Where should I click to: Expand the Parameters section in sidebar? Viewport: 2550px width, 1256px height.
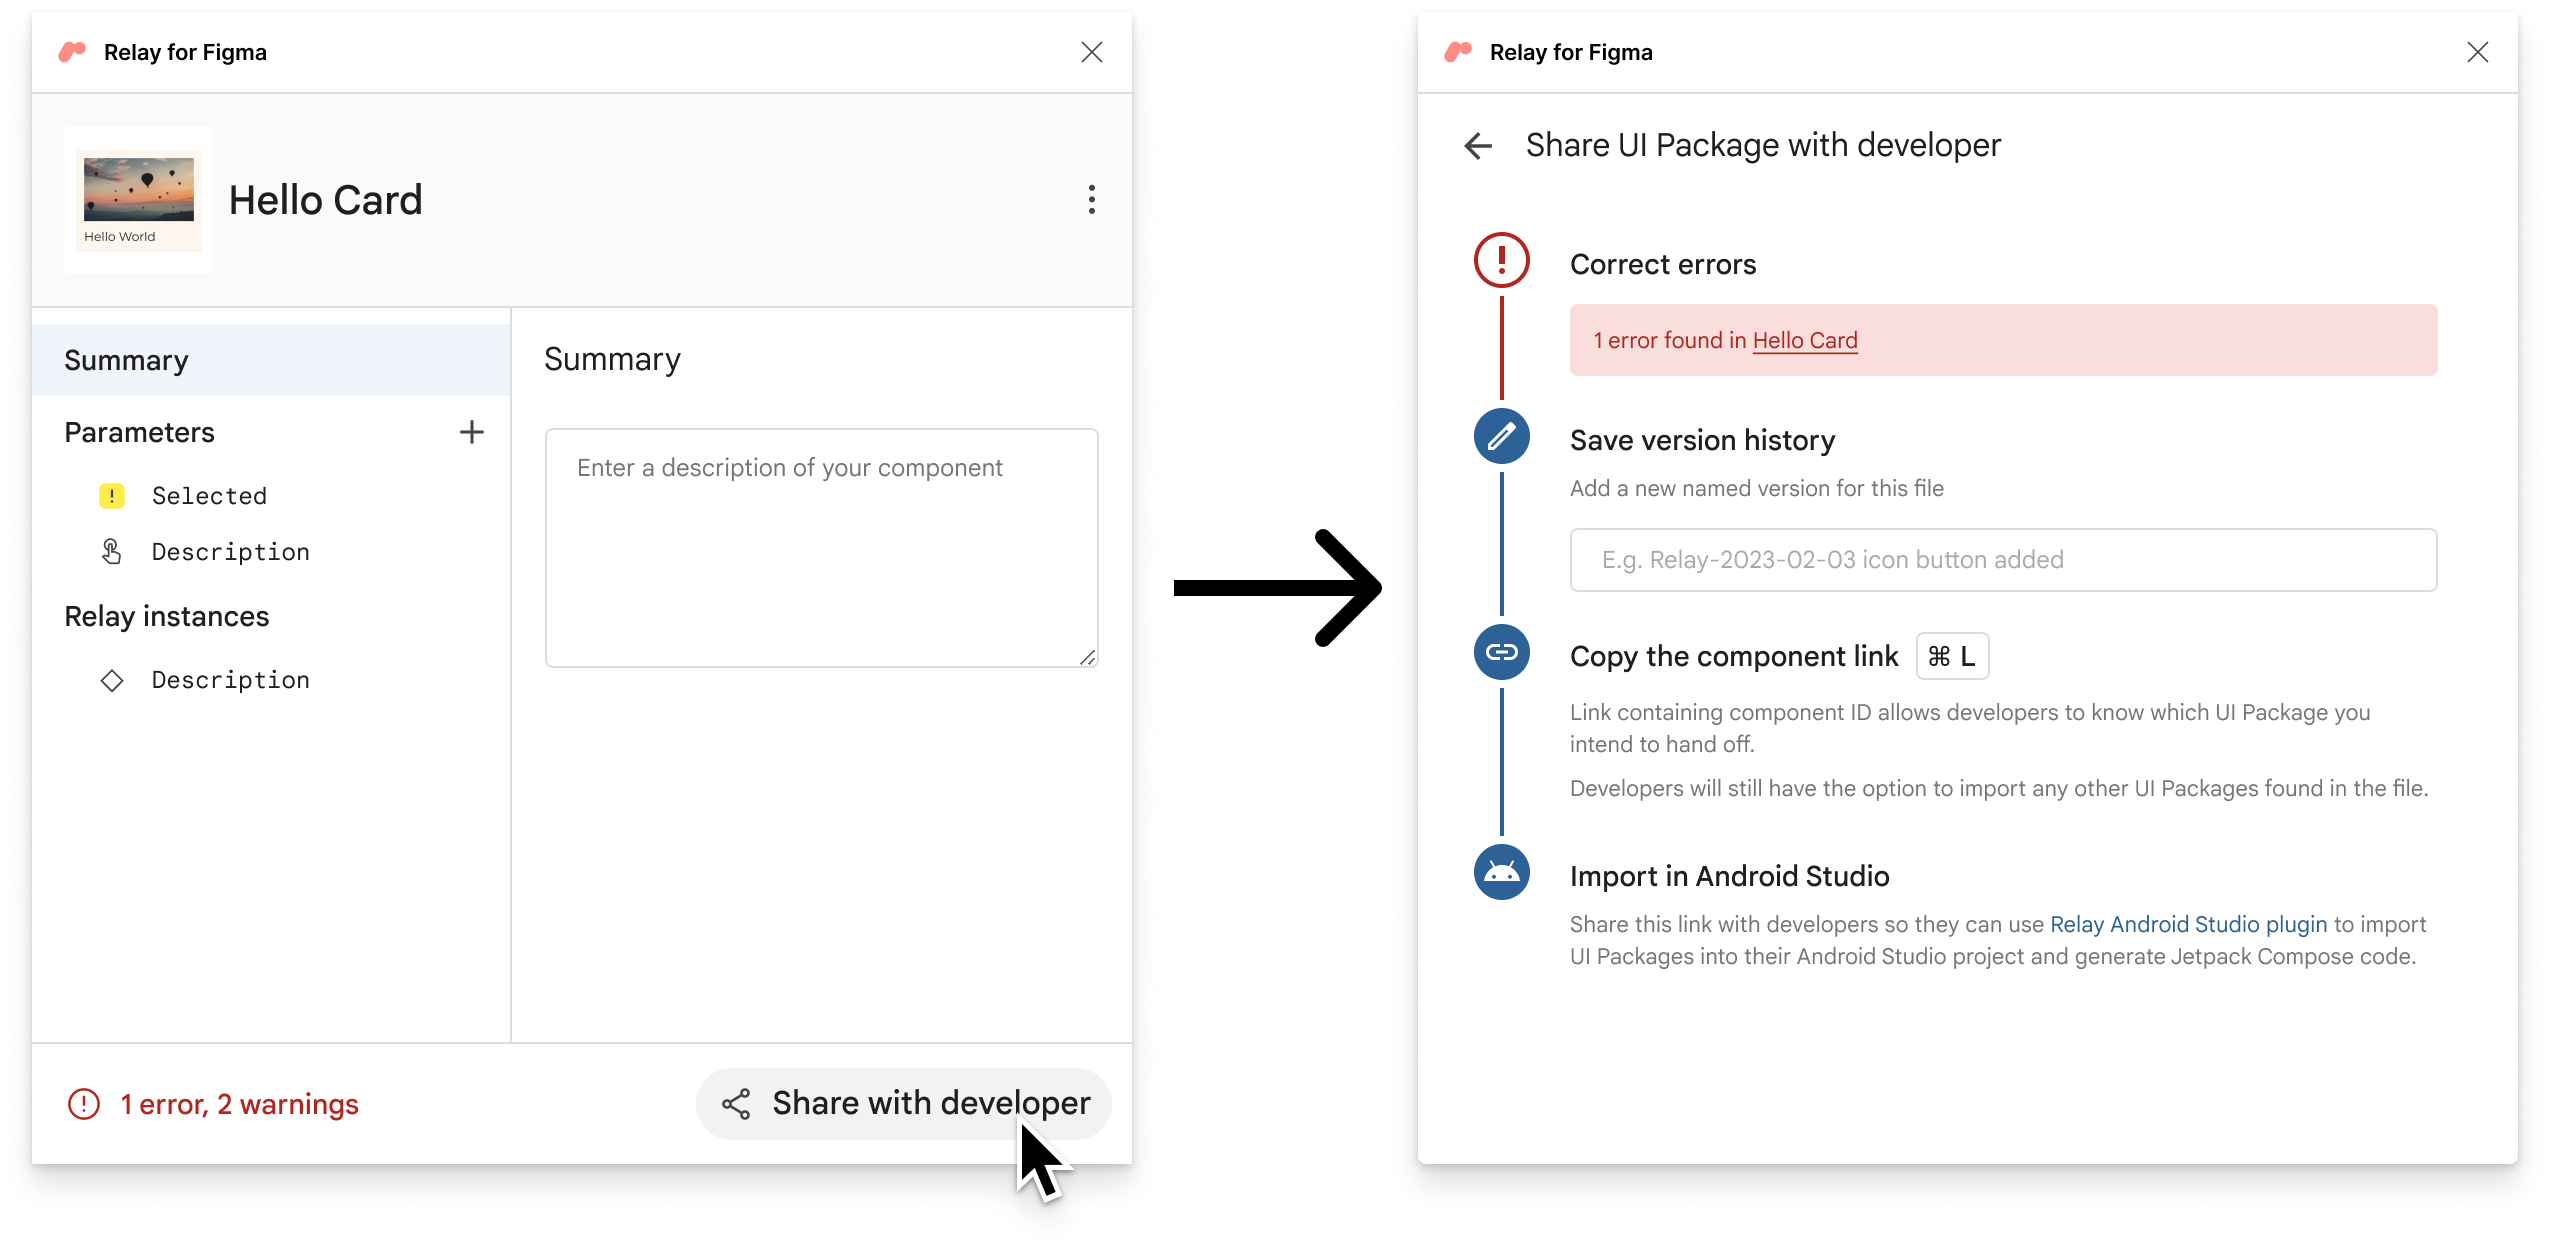472,431
